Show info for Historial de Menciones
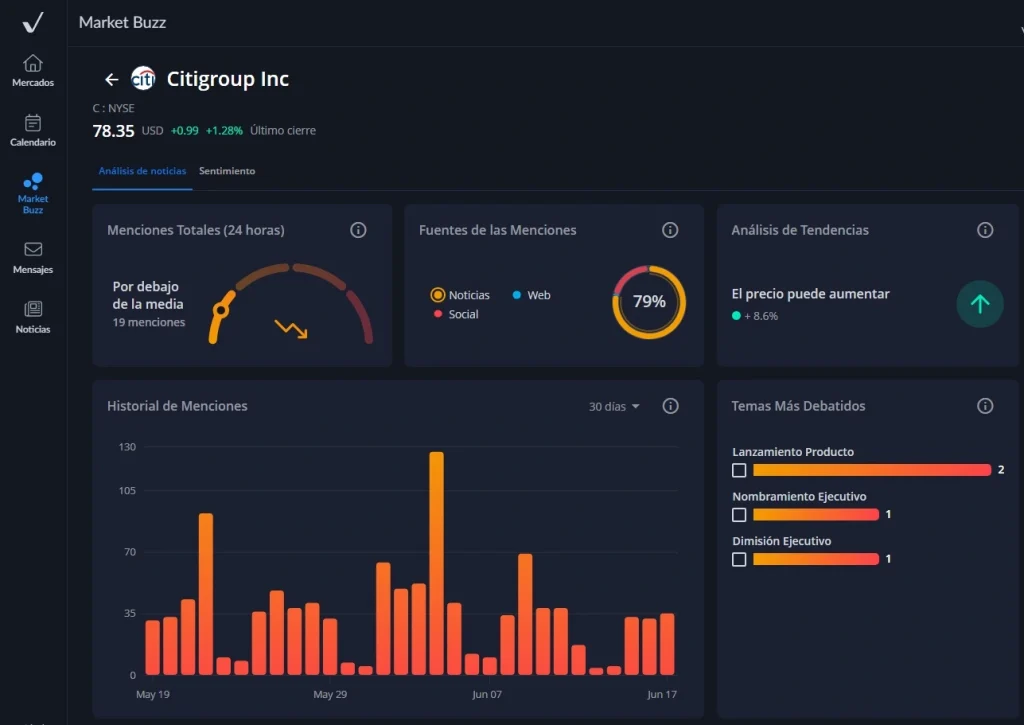 tap(670, 406)
